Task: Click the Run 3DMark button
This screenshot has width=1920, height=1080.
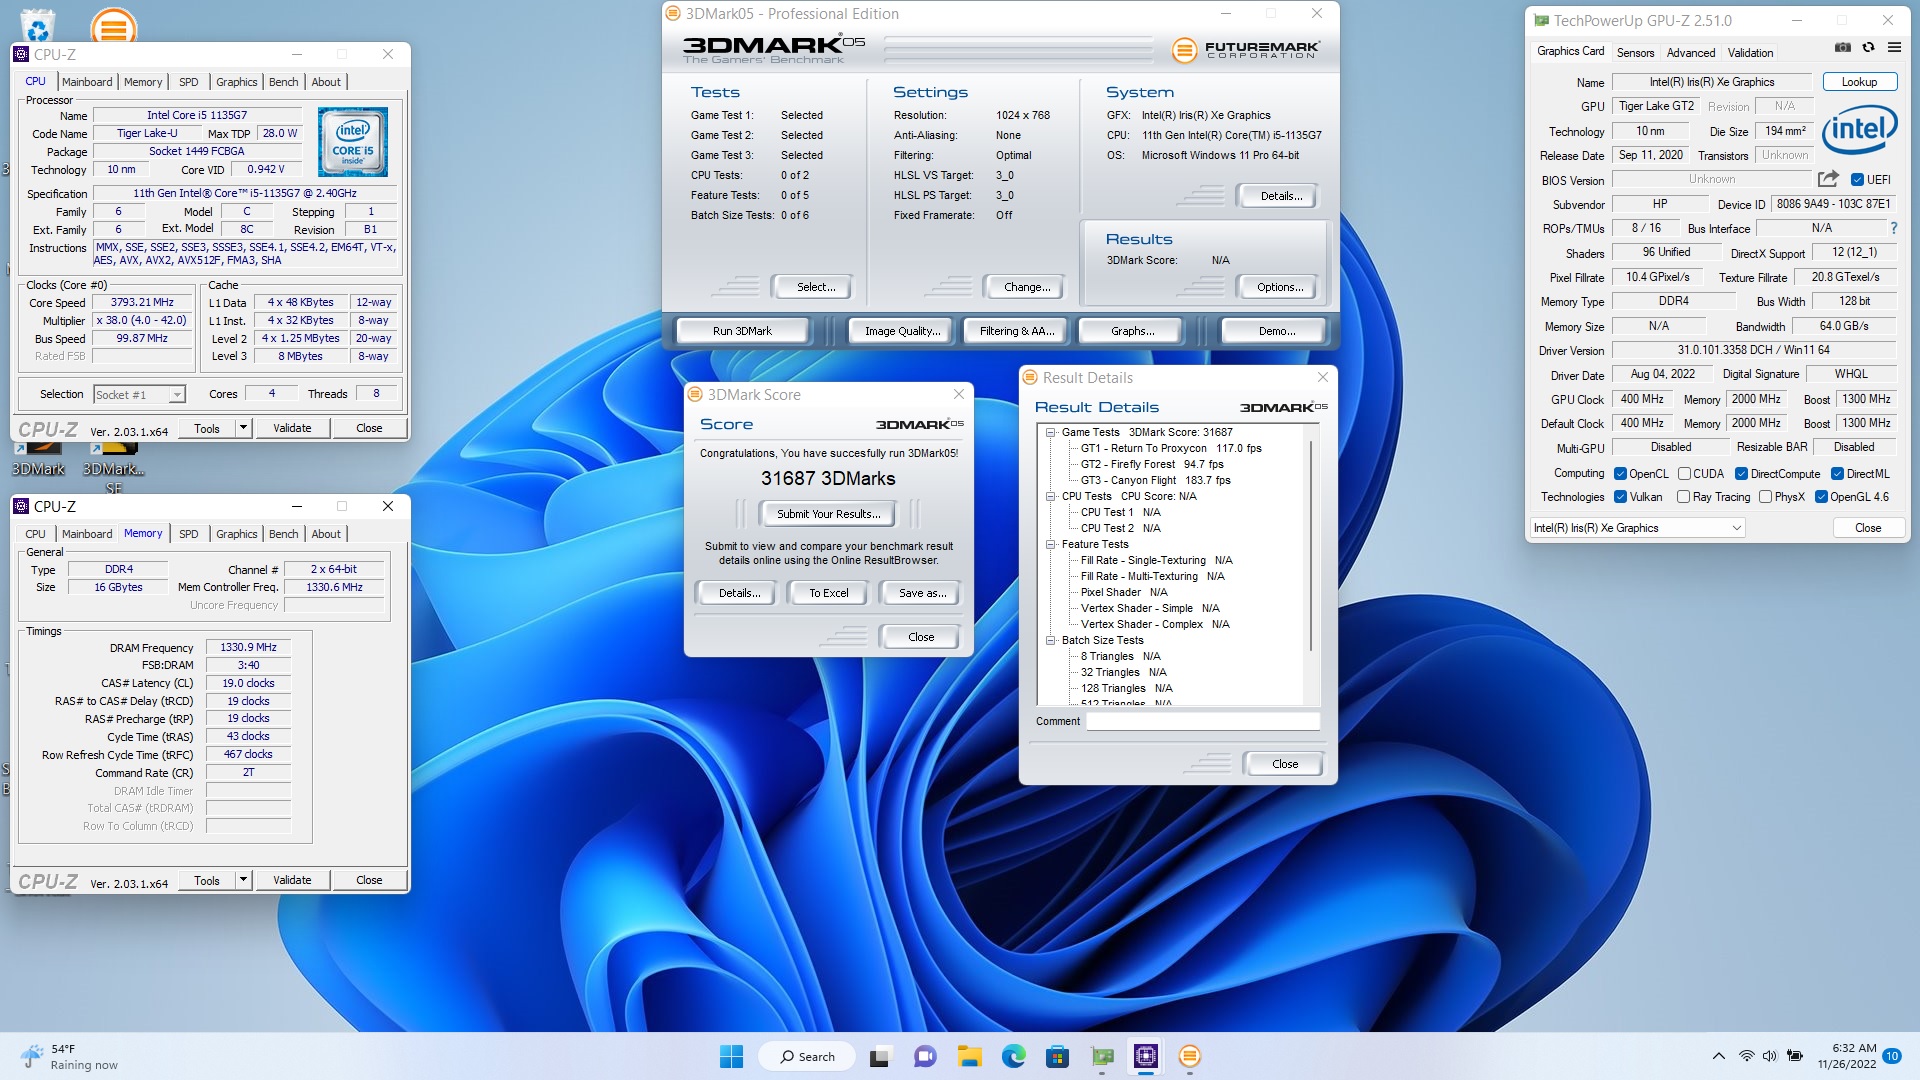Action: coord(742,331)
